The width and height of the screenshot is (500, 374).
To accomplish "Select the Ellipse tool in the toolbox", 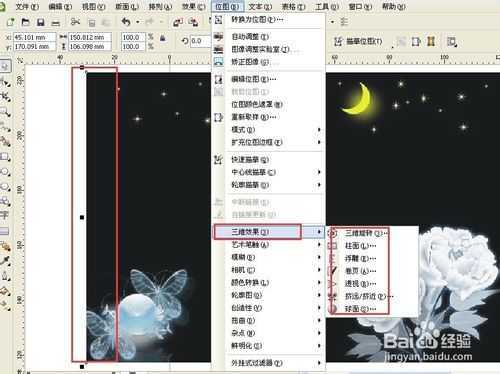I will pyautogui.click(x=5, y=172).
